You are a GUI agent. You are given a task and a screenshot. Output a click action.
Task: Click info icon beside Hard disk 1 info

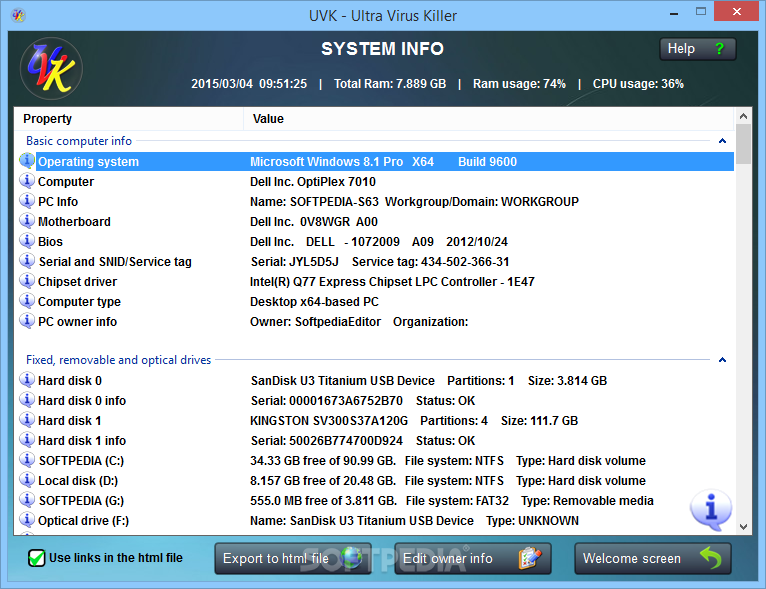27,440
